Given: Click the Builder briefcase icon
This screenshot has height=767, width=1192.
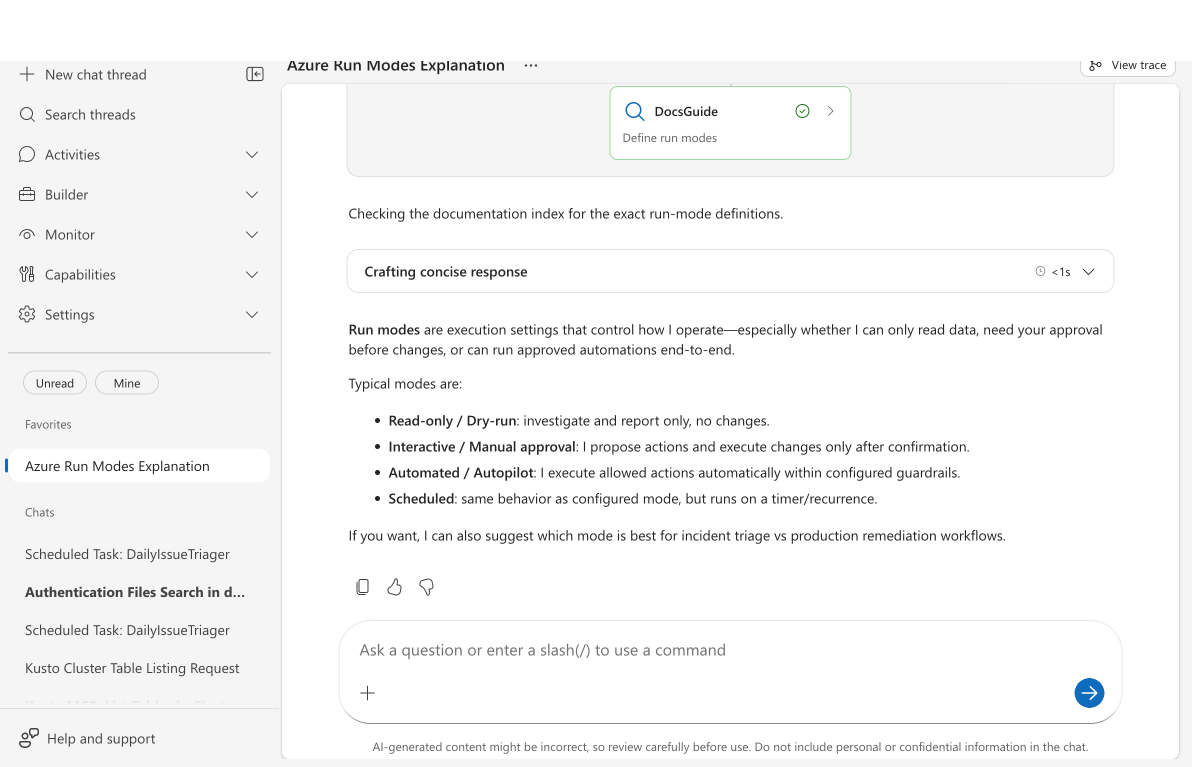Looking at the screenshot, I should coord(27,195).
